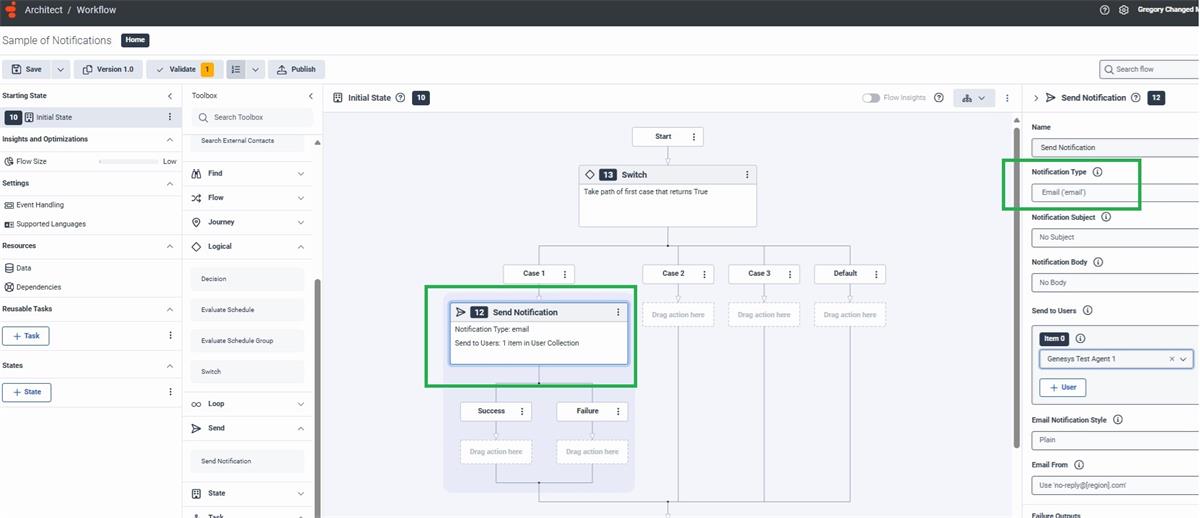Image resolution: width=1200 pixels, height=518 pixels.
Task: Click the Search Toolbox input field
Action: (x=258, y=118)
